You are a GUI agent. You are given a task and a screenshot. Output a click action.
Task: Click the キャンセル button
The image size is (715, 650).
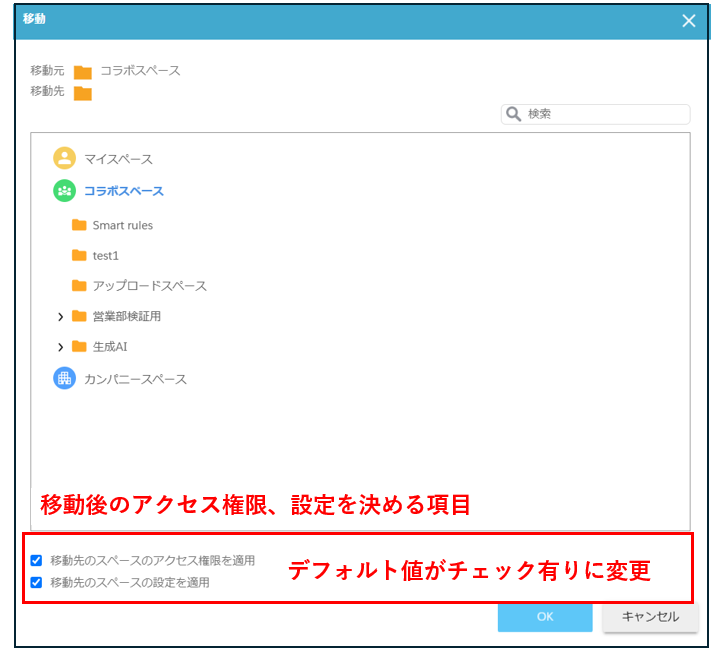(x=650, y=617)
